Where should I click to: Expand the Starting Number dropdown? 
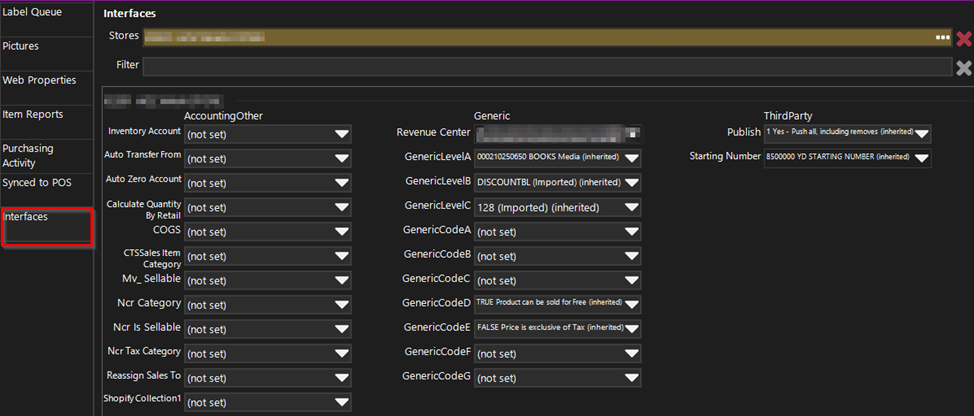[847, 158]
